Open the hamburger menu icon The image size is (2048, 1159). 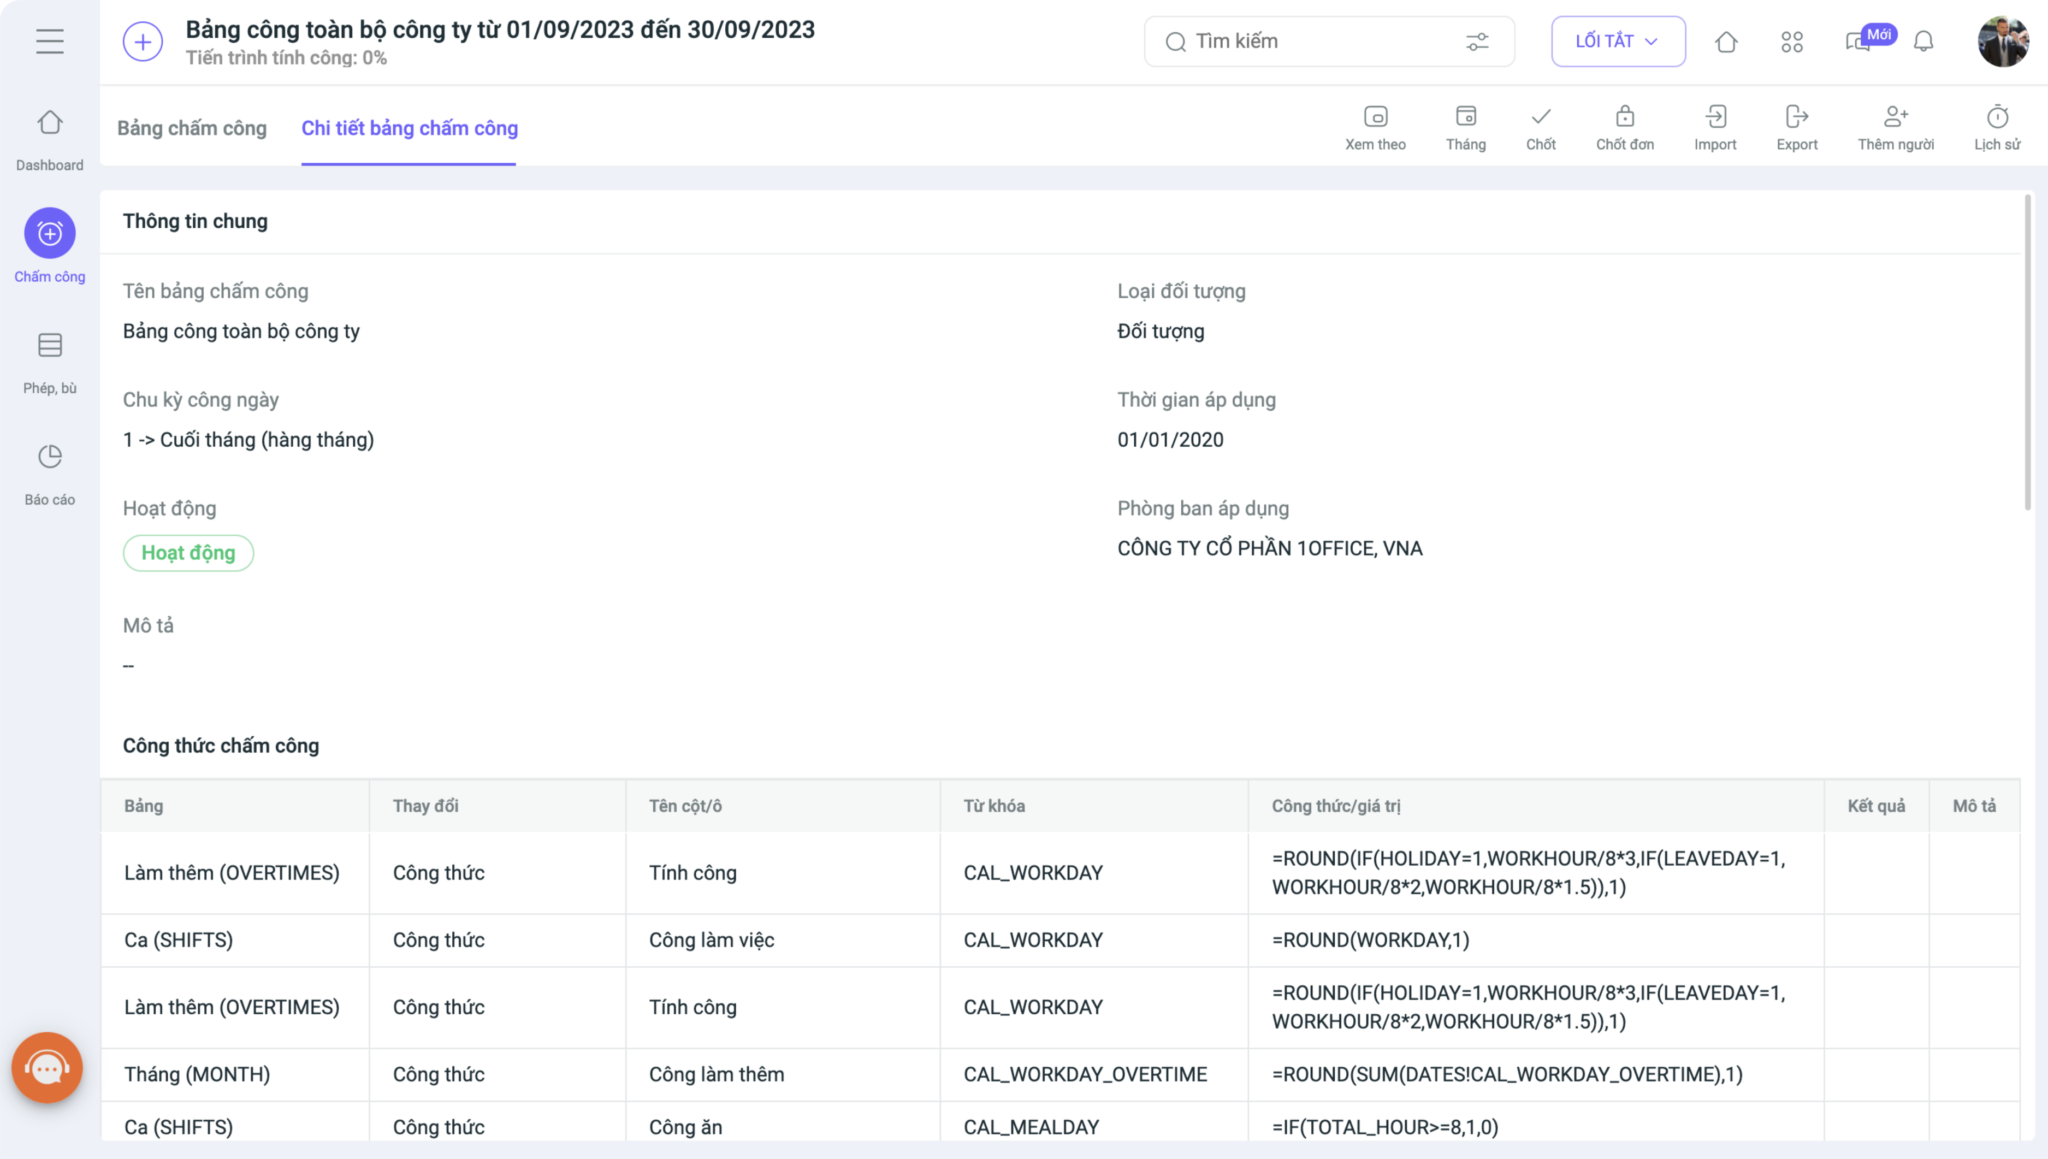(x=49, y=41)
